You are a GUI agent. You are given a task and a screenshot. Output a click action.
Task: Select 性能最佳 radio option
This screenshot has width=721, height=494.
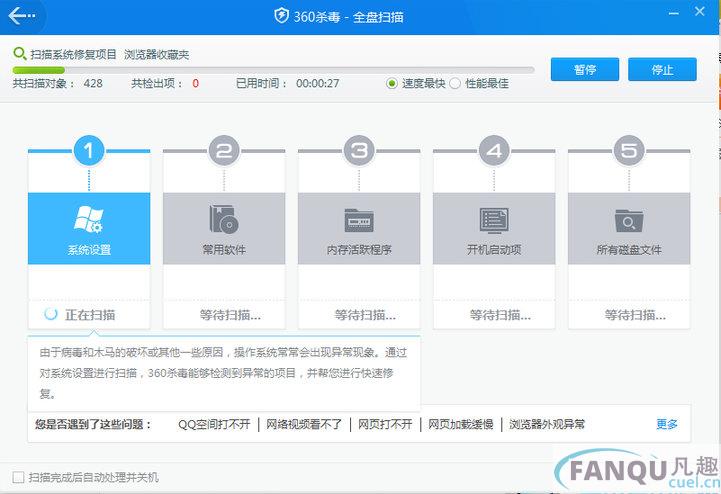455,84
